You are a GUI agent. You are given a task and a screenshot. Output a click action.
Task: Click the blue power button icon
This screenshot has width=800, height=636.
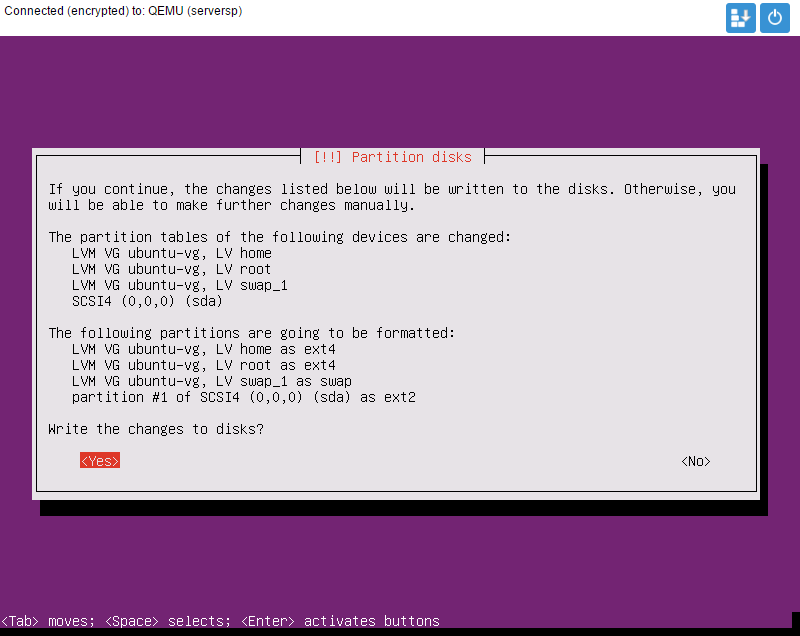(x=775, y=18)
